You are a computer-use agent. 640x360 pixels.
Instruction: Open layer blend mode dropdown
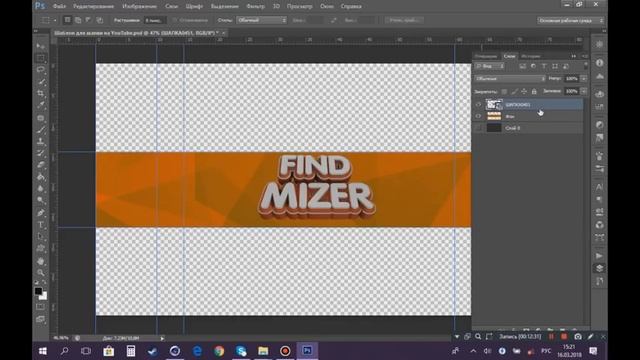(510, 79)
